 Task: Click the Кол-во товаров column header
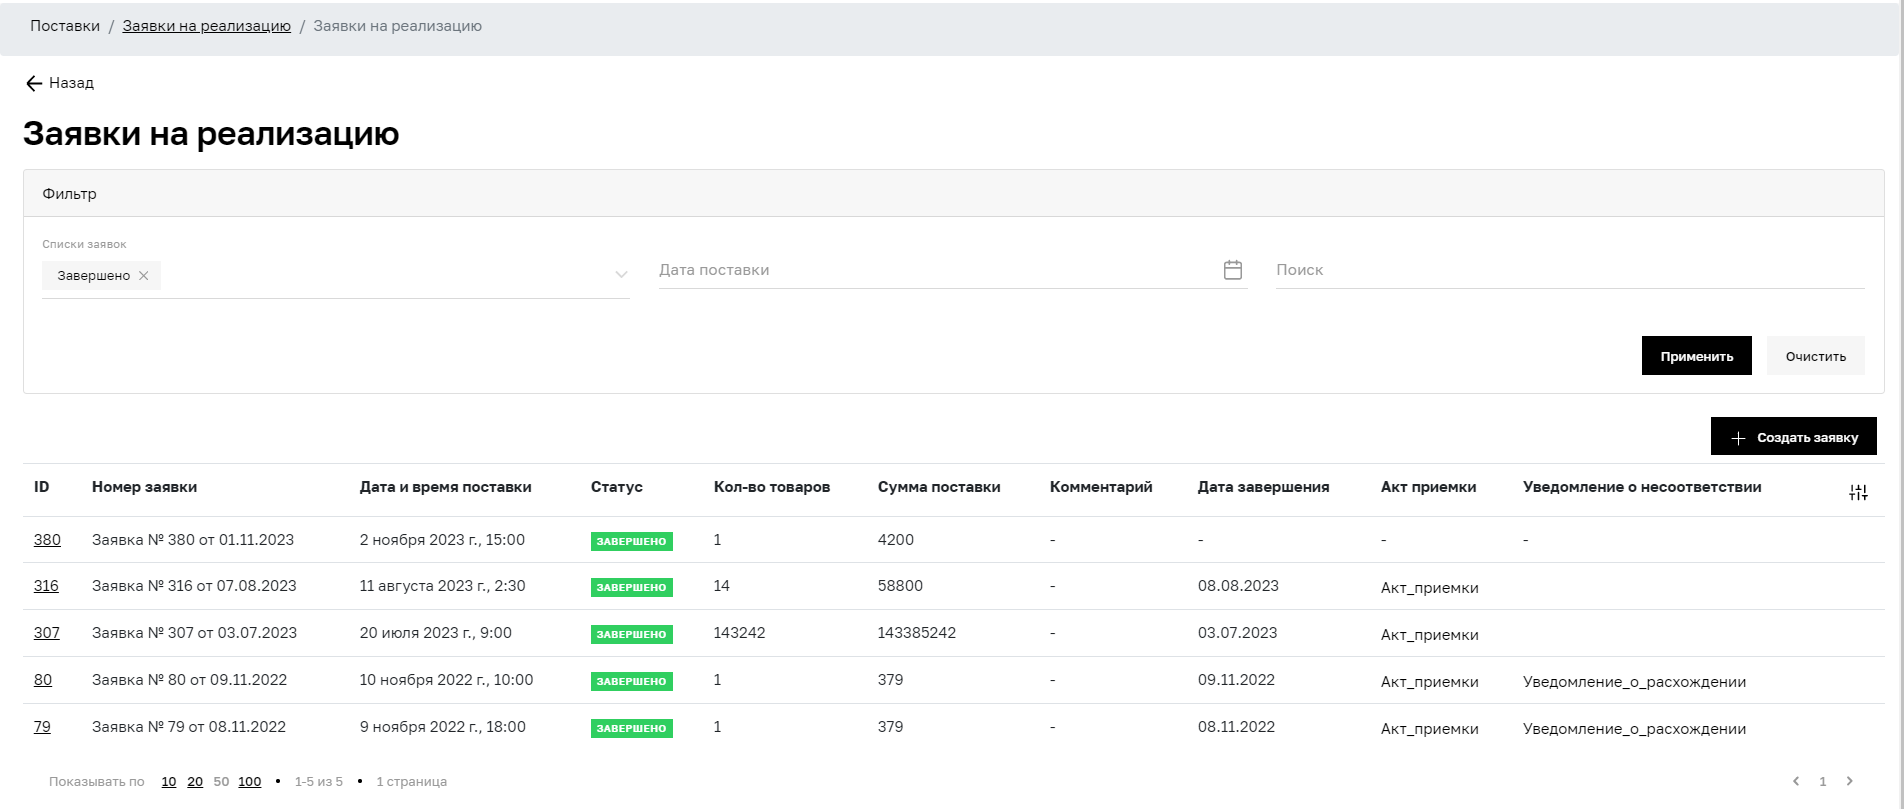(x=772, y=487)
